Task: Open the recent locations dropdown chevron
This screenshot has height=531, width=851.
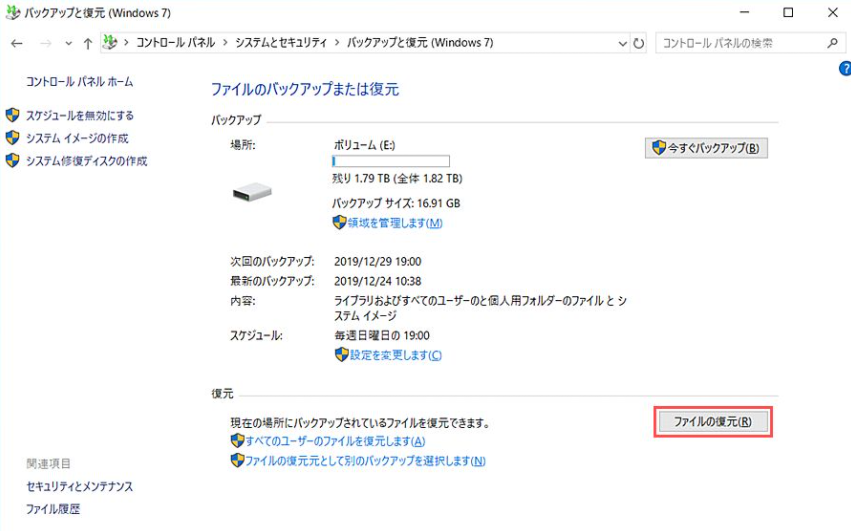Action: point(68,44)
